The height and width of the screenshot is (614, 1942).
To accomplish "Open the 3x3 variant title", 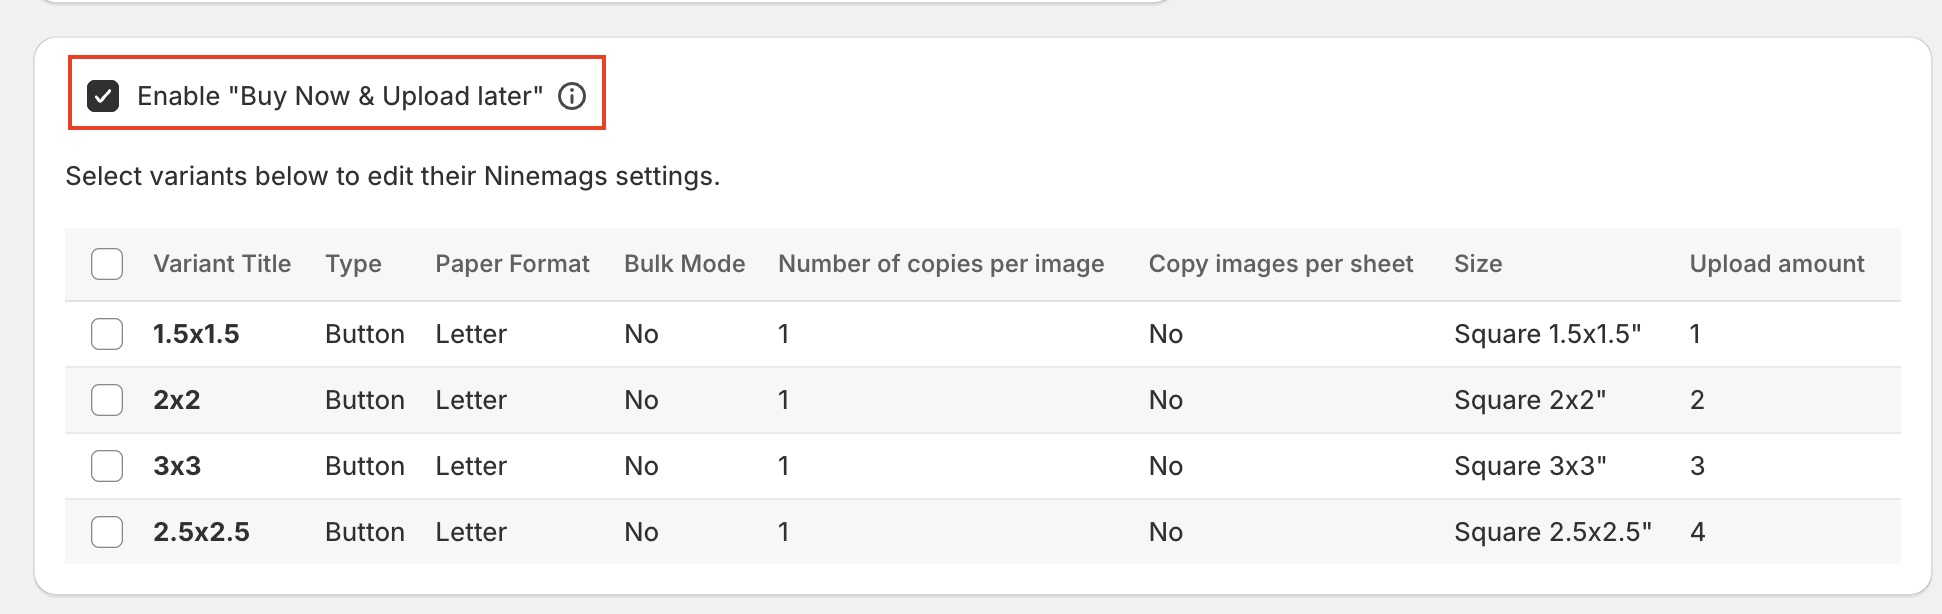I will coord(177,466).
